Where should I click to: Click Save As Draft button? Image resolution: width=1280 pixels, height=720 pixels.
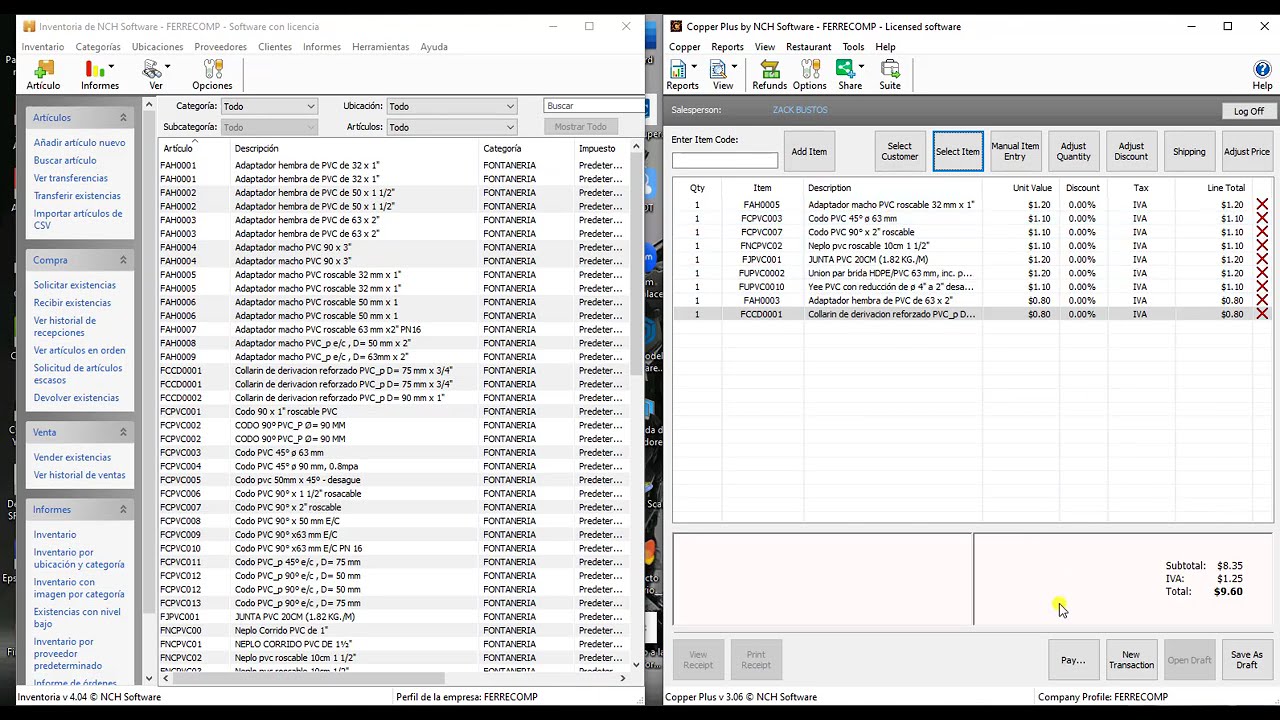[1247, 660]
